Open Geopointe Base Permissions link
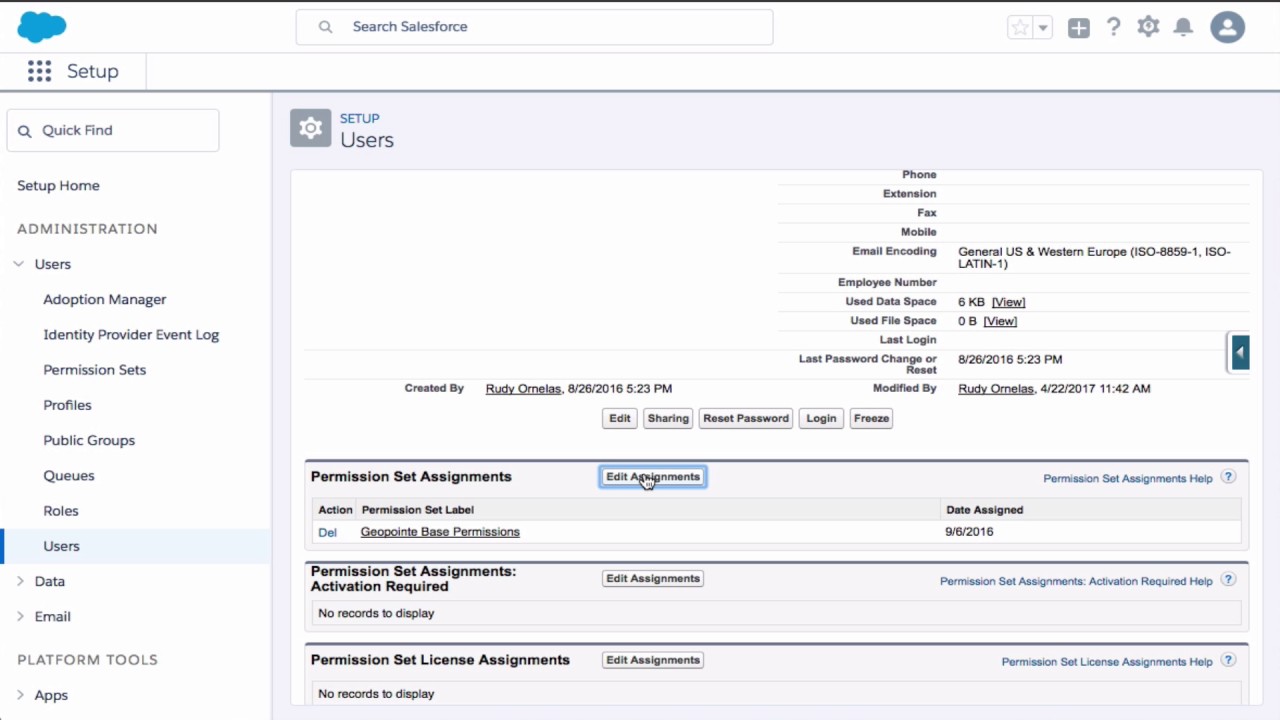1280x720 pixels. click(440, 532)
